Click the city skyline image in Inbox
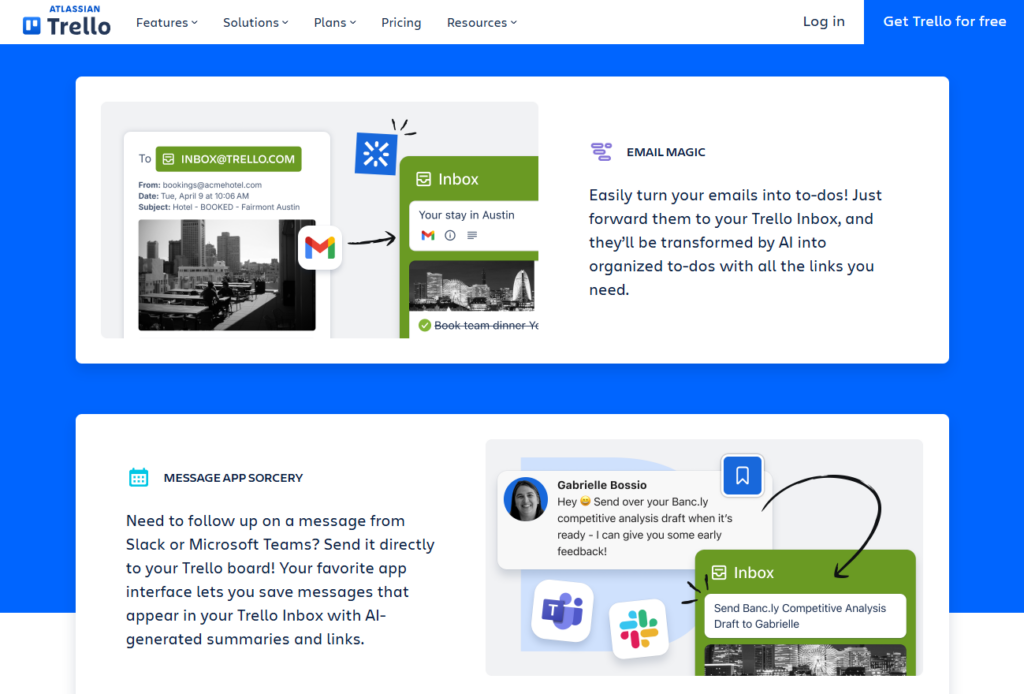The height and width of the screenshot is (694, 1024). [x=472, y=286]
